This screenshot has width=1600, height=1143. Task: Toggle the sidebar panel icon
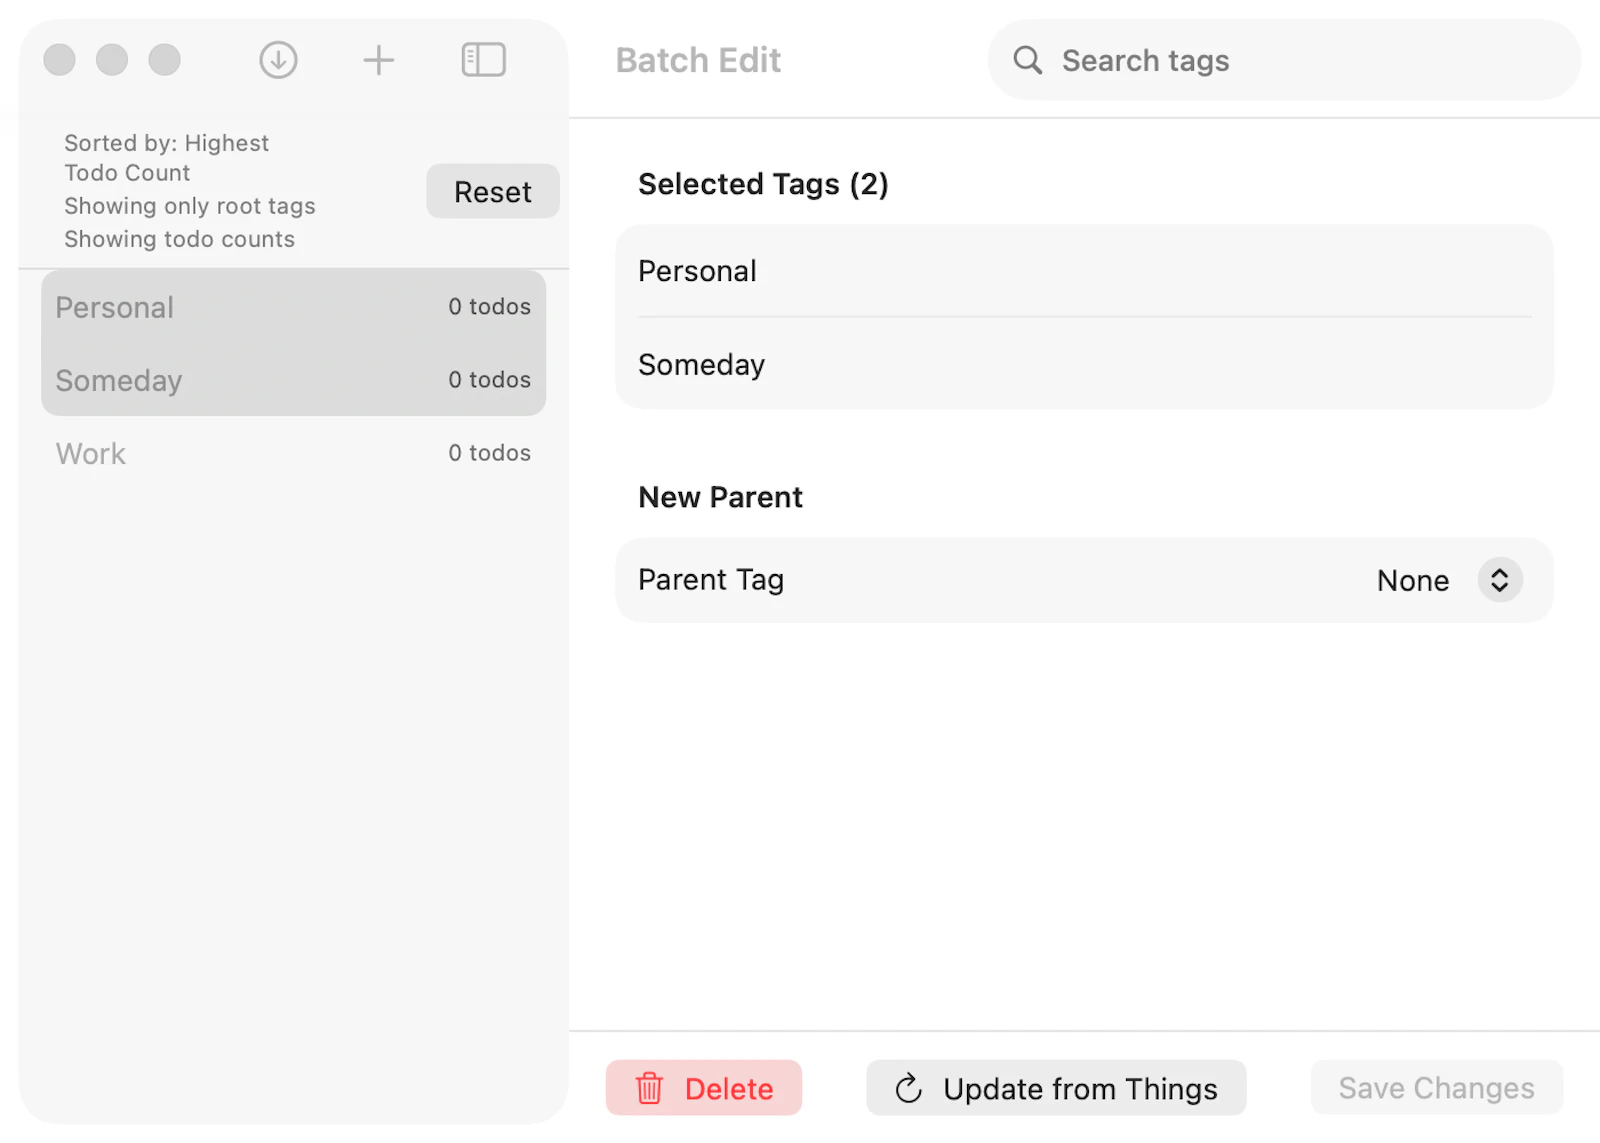pos(484,60)
